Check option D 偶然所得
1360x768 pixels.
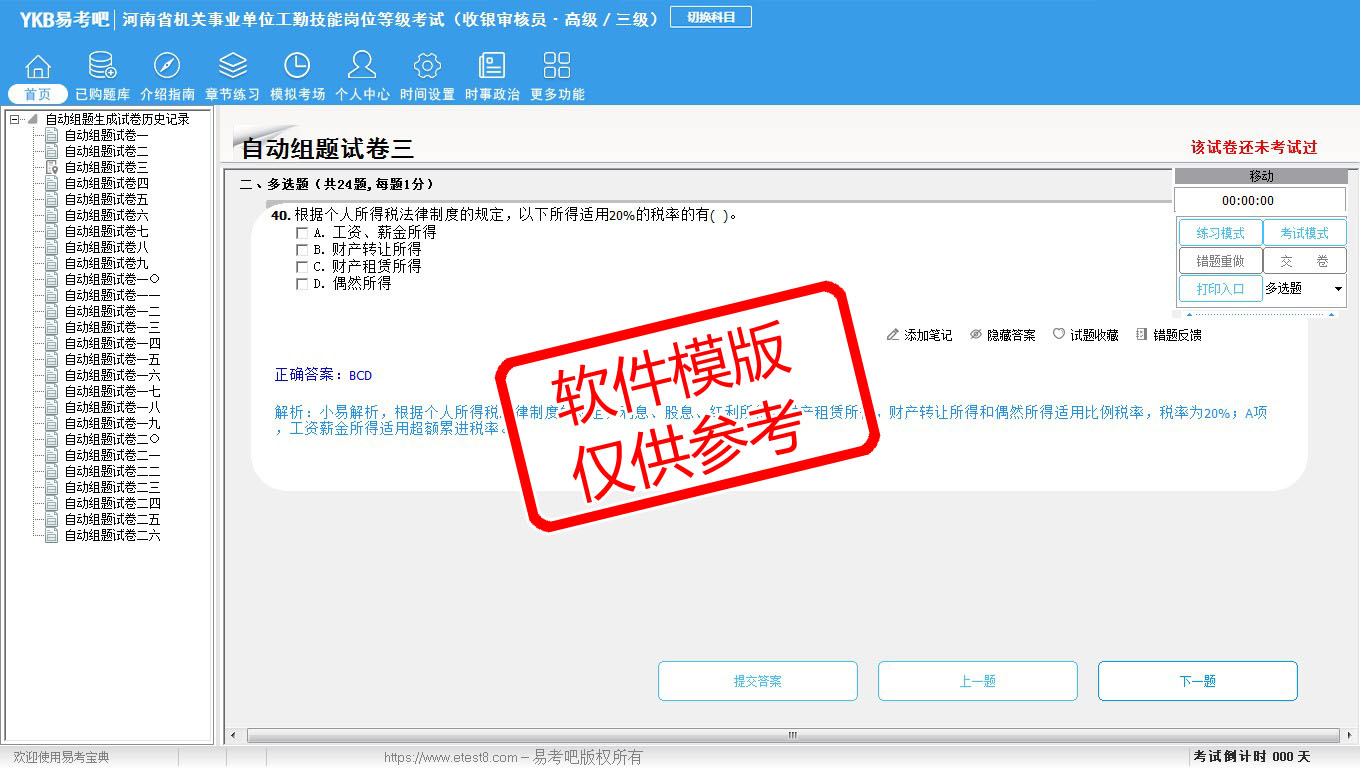tap(302, 284)
